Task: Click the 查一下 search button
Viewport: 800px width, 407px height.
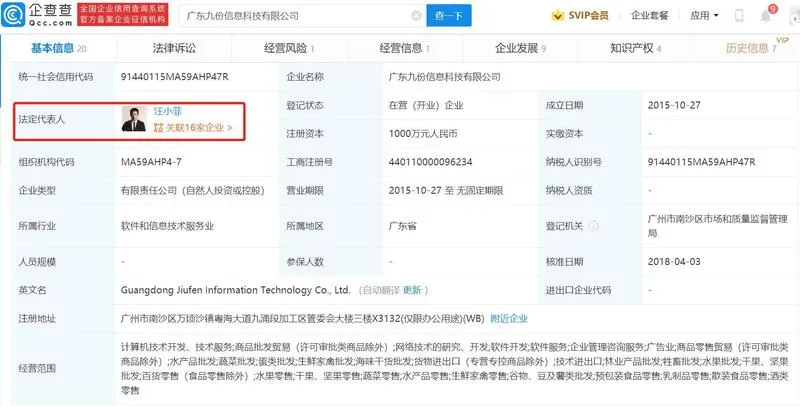Action: (449, 16)
